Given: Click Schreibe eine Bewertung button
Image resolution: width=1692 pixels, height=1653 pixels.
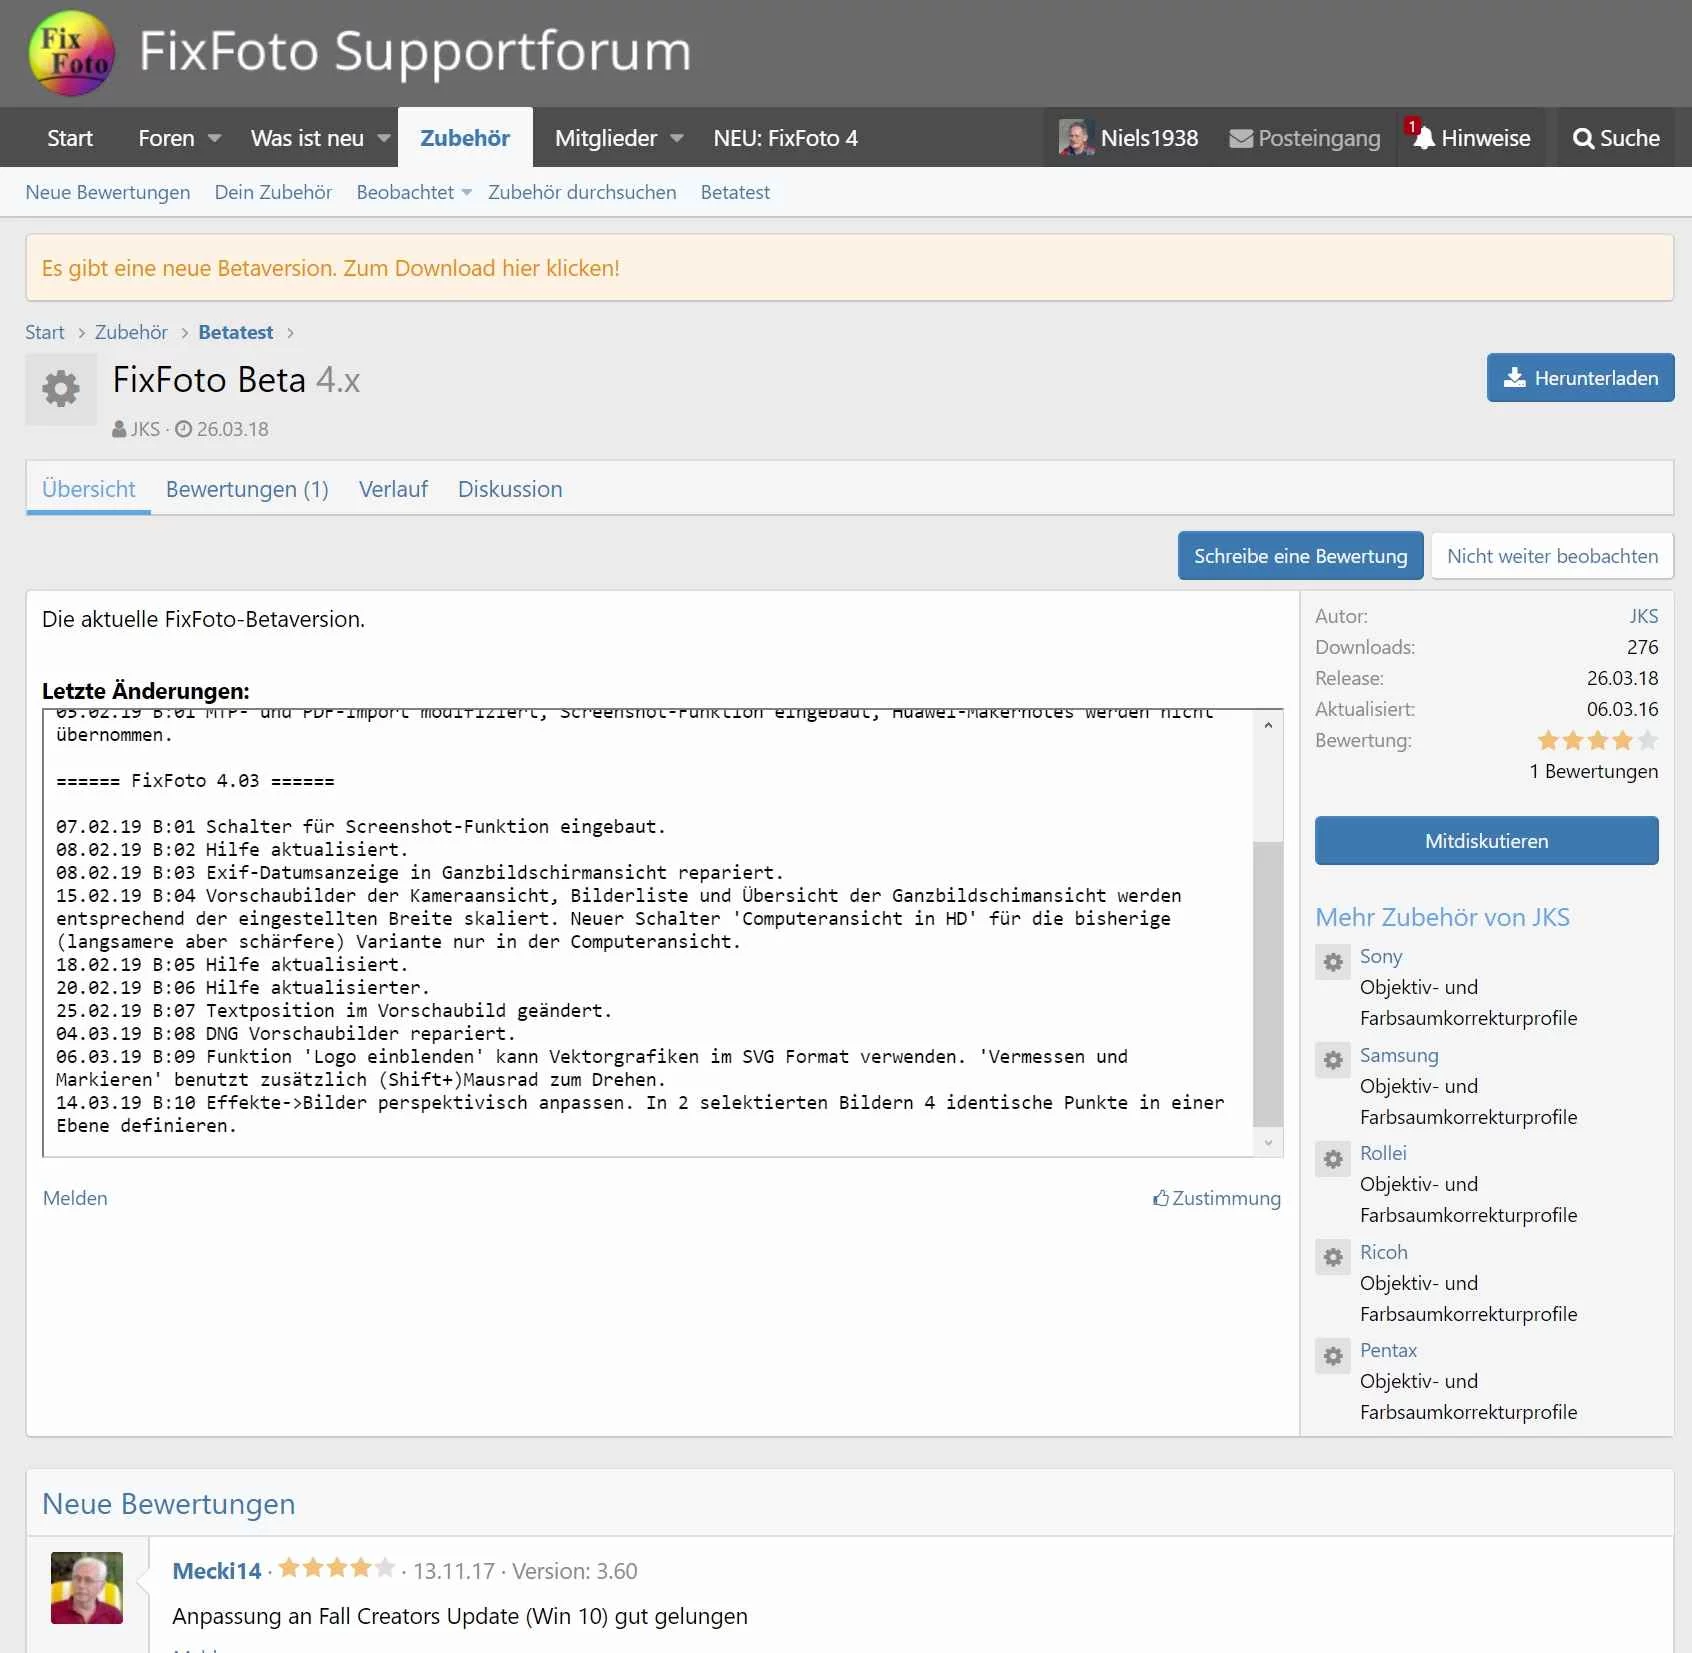Looking at the screenshot, I should (x=1300, y=555).
